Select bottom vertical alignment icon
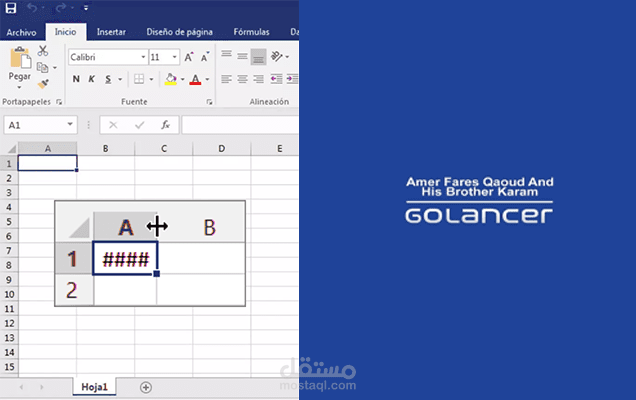 [258, 57]
